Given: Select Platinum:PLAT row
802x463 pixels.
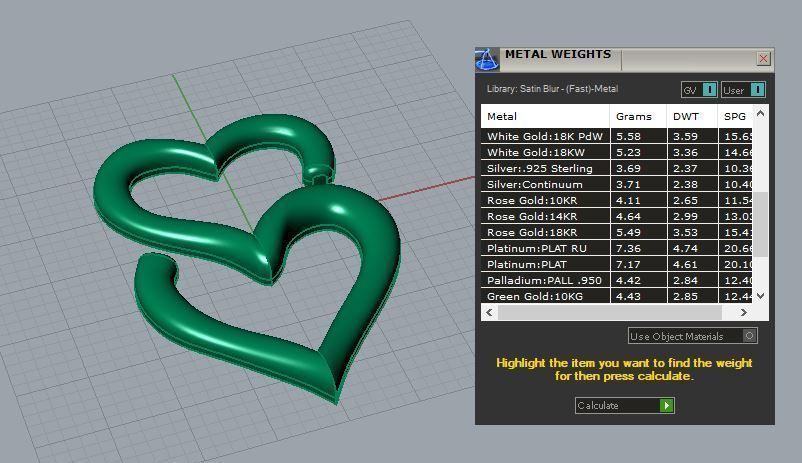Looking at the screenshot, I should pos(616,264).
